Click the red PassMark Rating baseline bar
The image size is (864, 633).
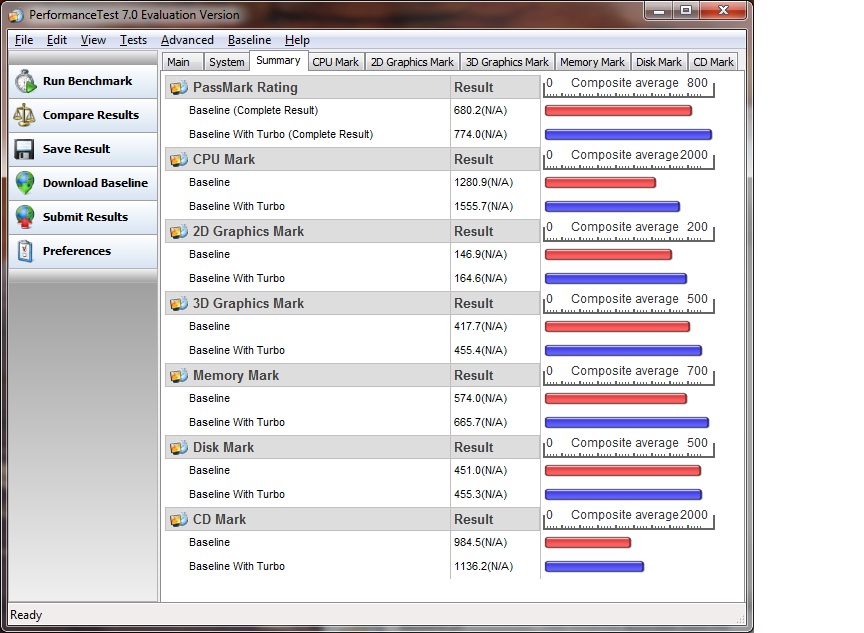(618, 110)
